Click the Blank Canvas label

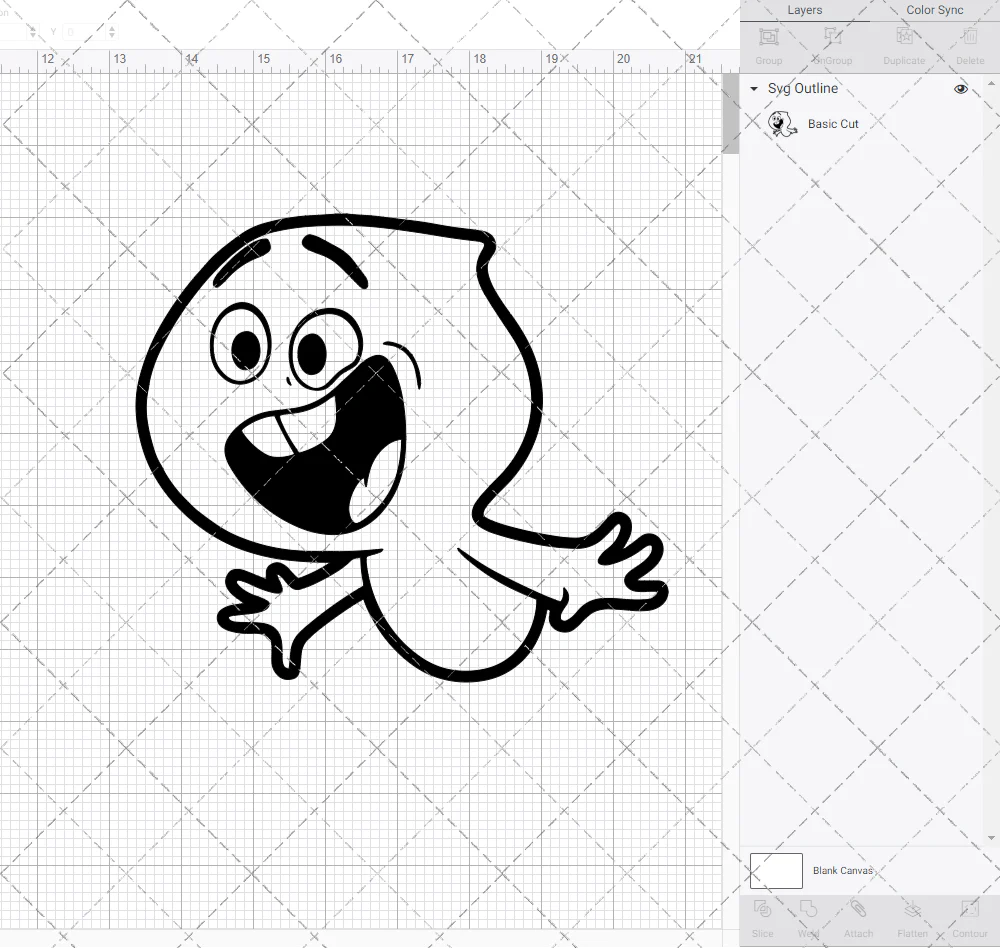pyautogui.click(x=843, y=871)
